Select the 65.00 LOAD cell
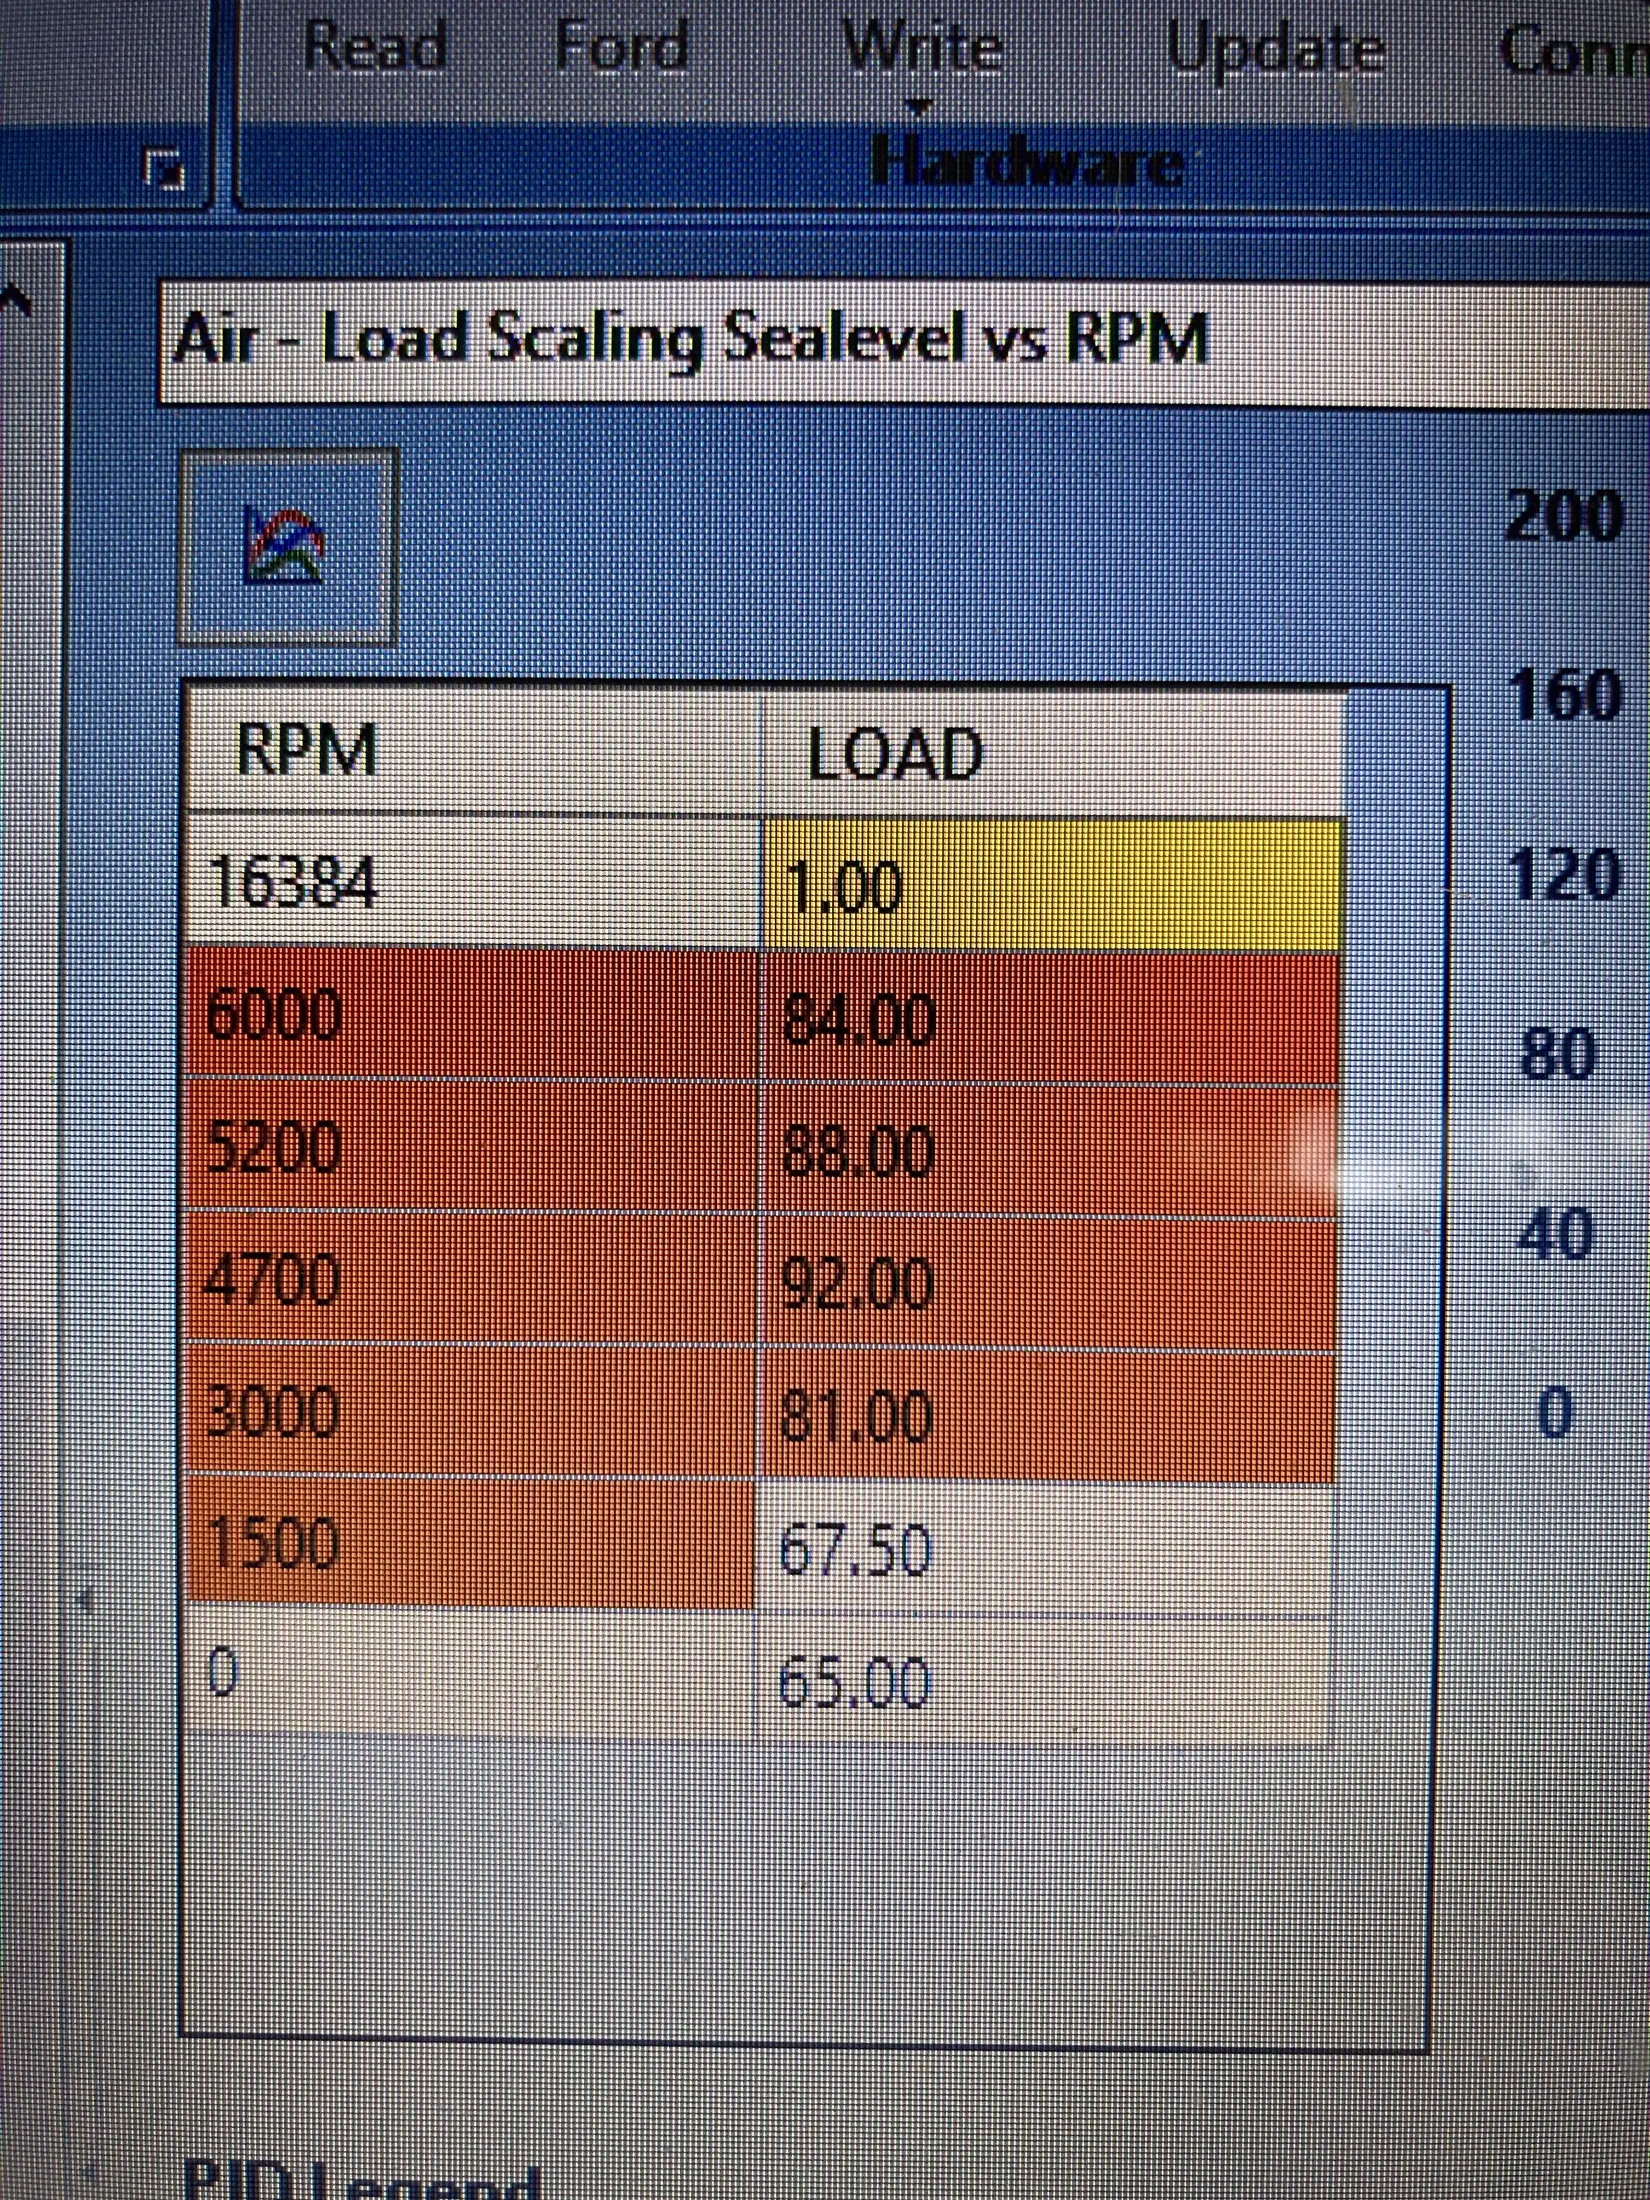The height and width of the screenshot is (2200, 1650). 1046,1680
